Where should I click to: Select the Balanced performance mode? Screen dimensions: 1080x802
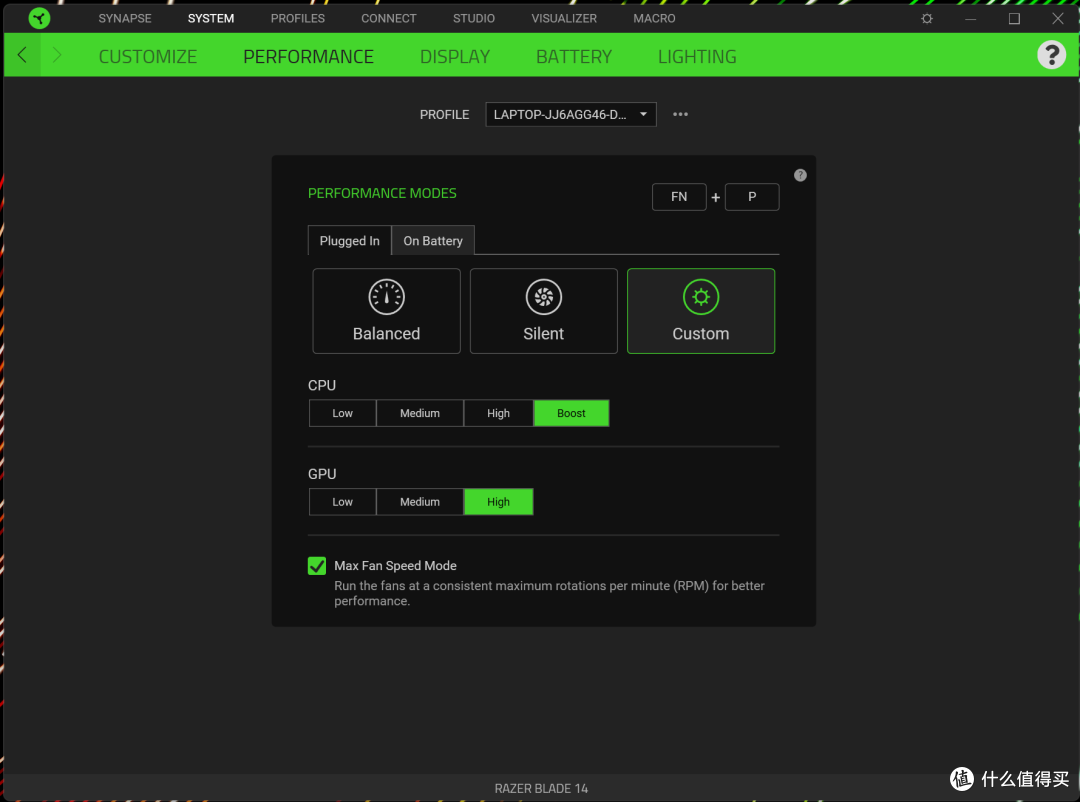386,311
